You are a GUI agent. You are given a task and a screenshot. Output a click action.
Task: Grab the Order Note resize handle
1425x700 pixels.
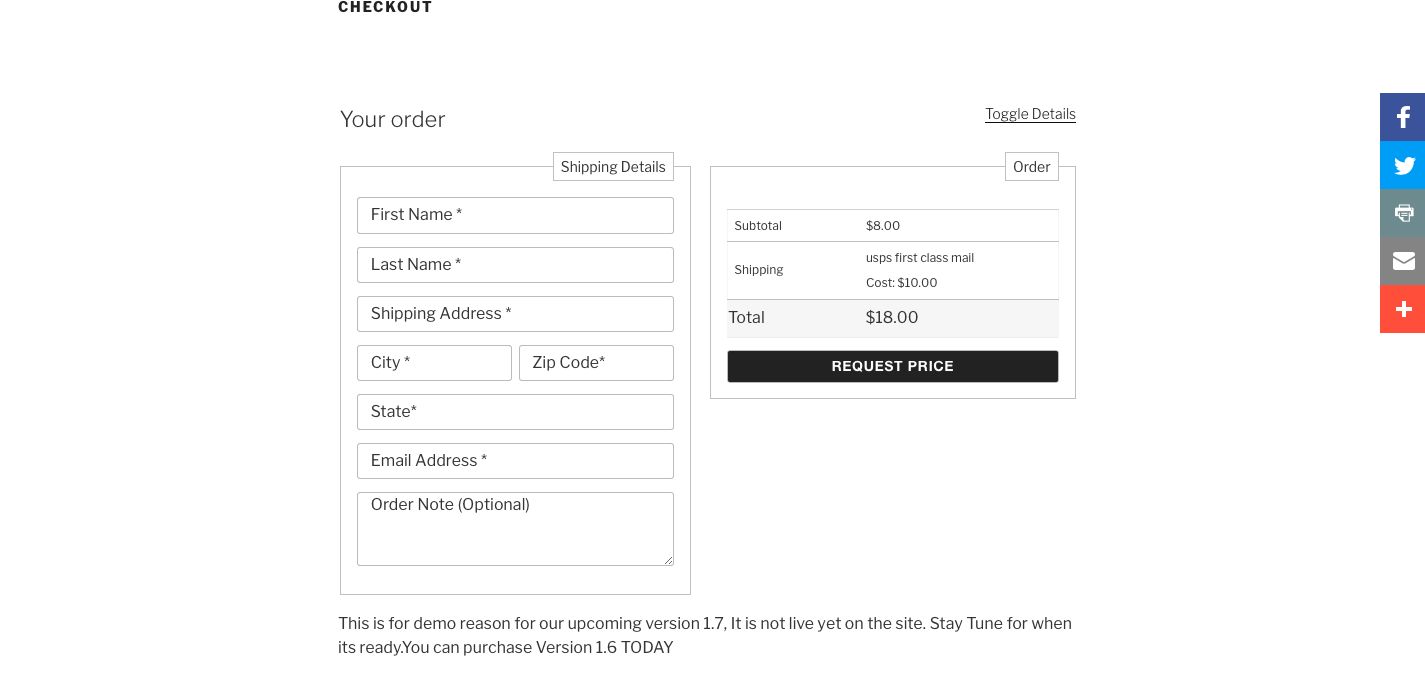pos(668,560)
